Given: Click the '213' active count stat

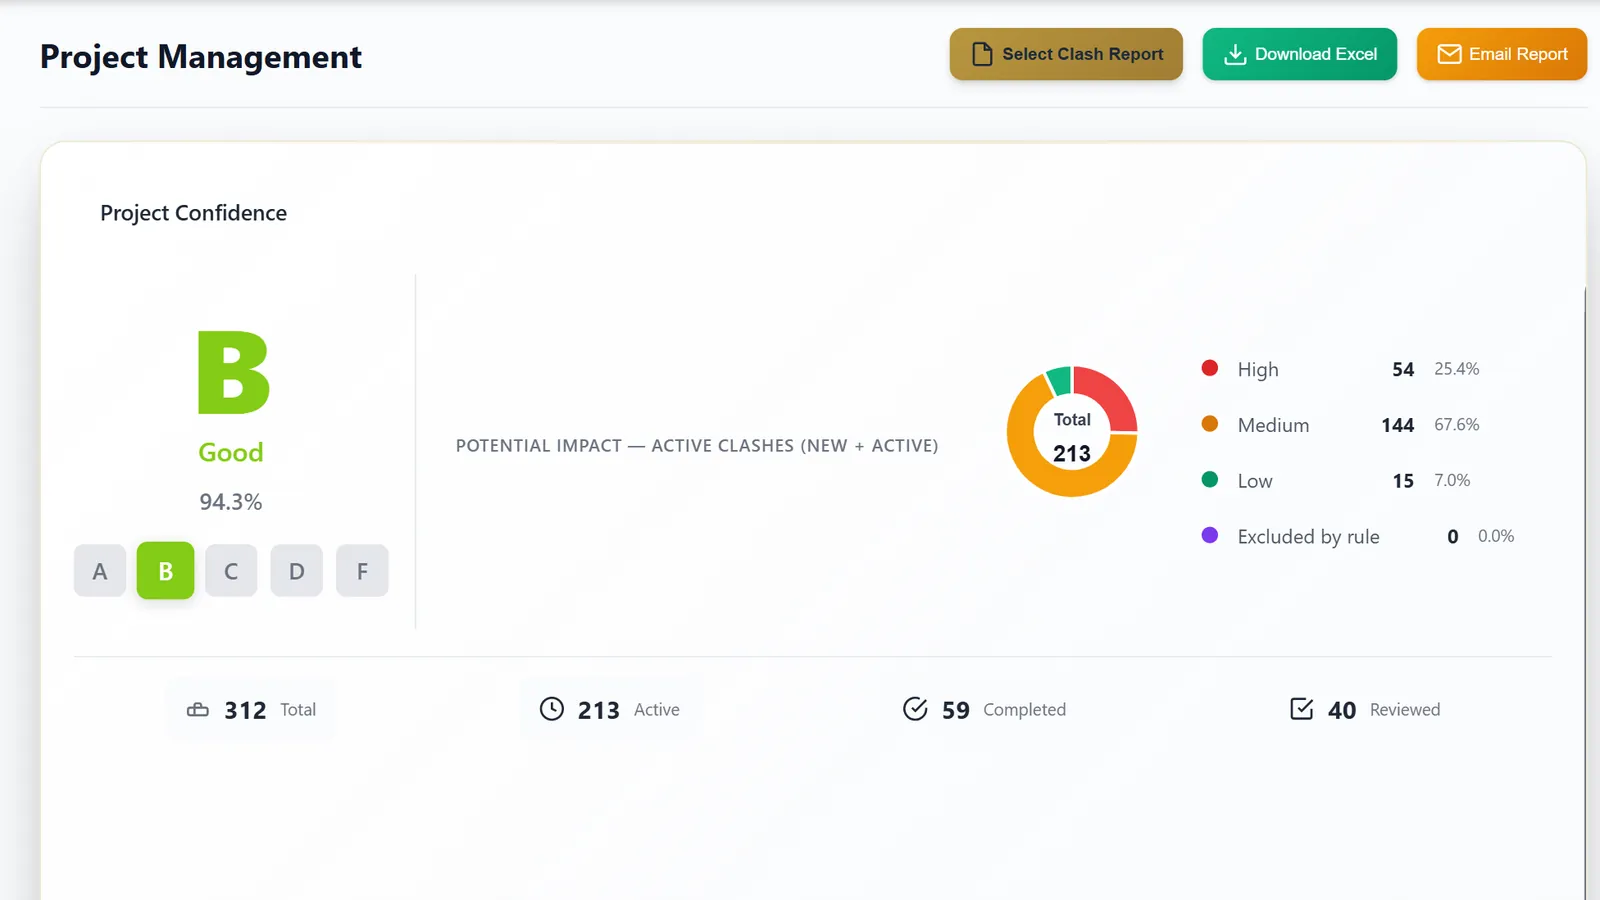Looking at the screenshot, I should tap(599, 710).
